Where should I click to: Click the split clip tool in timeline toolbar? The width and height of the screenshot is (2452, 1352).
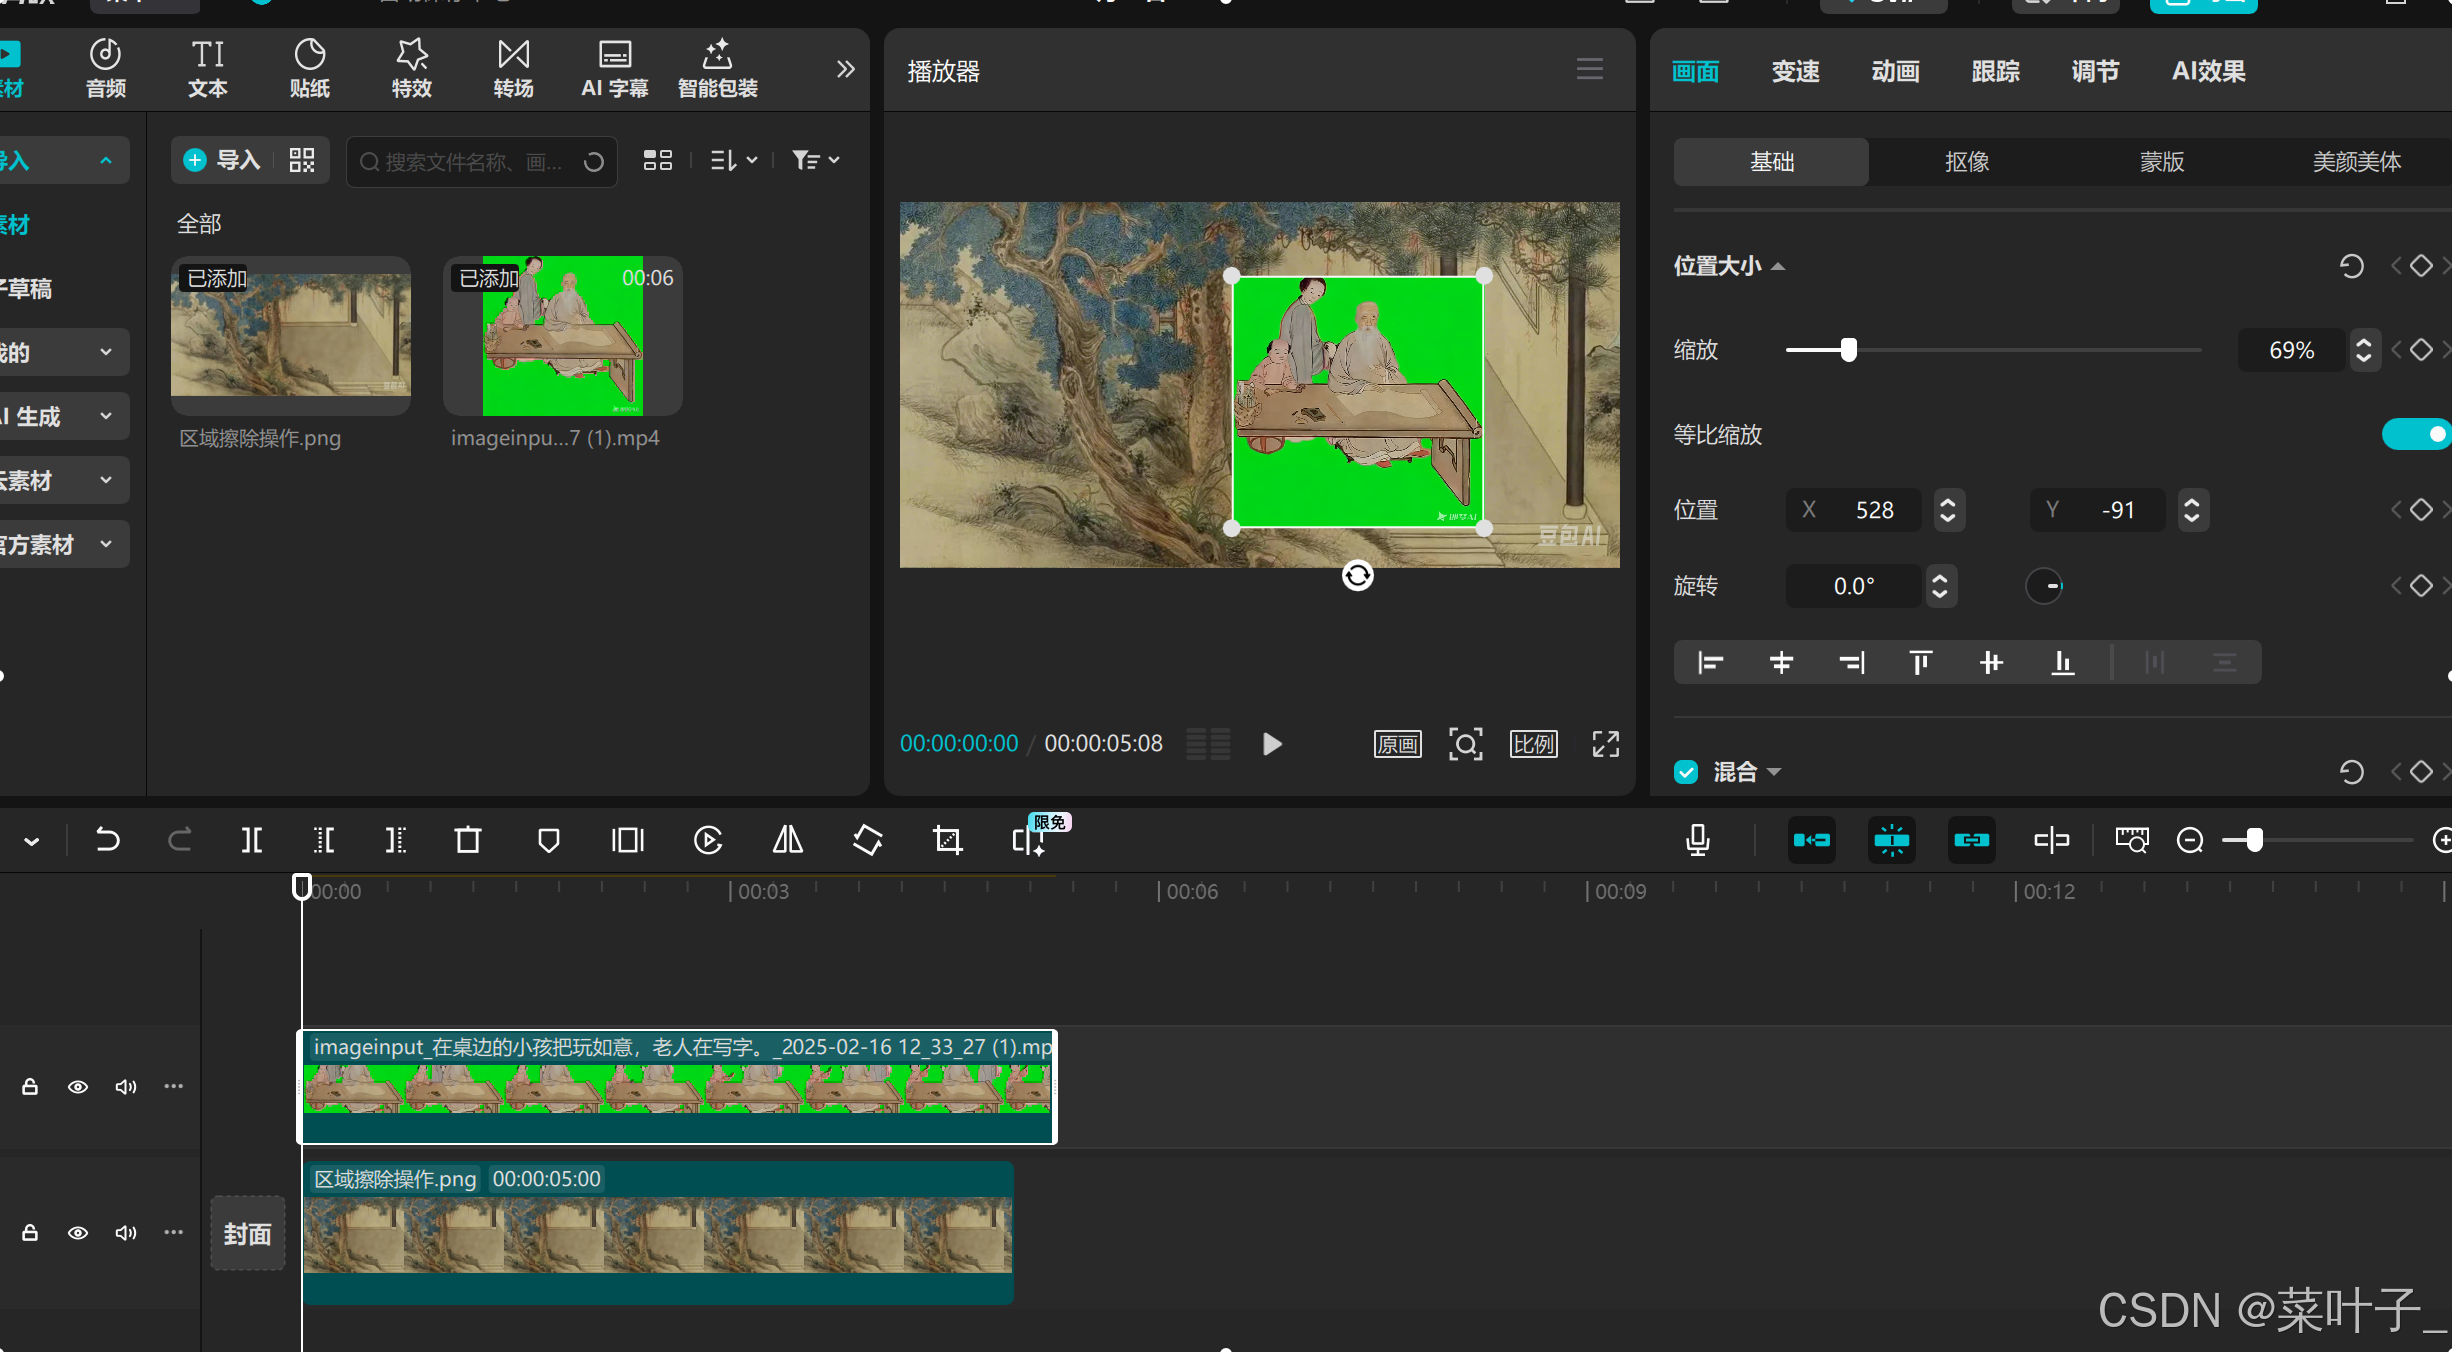point(252,840)
